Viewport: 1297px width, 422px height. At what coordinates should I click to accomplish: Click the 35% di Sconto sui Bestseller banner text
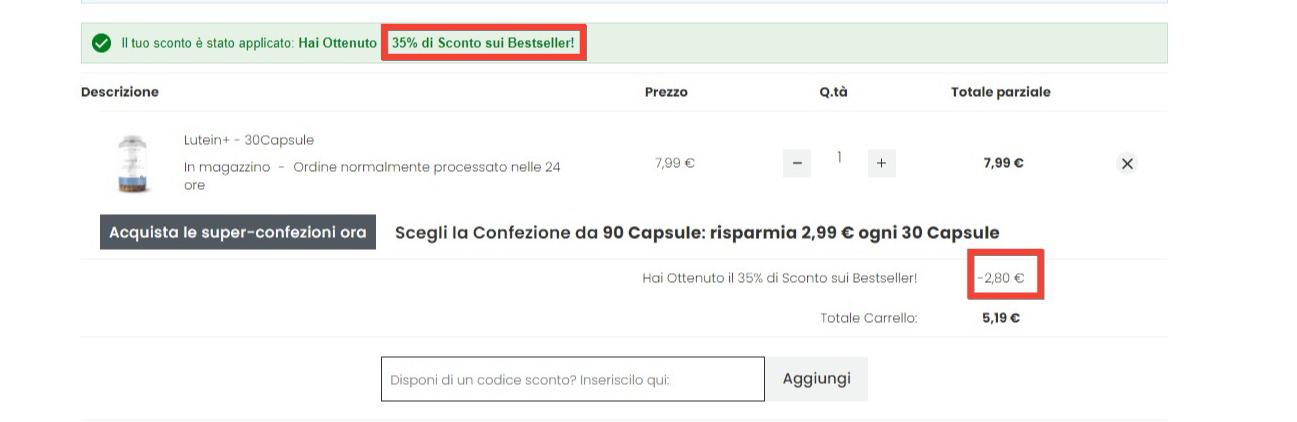coord(483,44)
